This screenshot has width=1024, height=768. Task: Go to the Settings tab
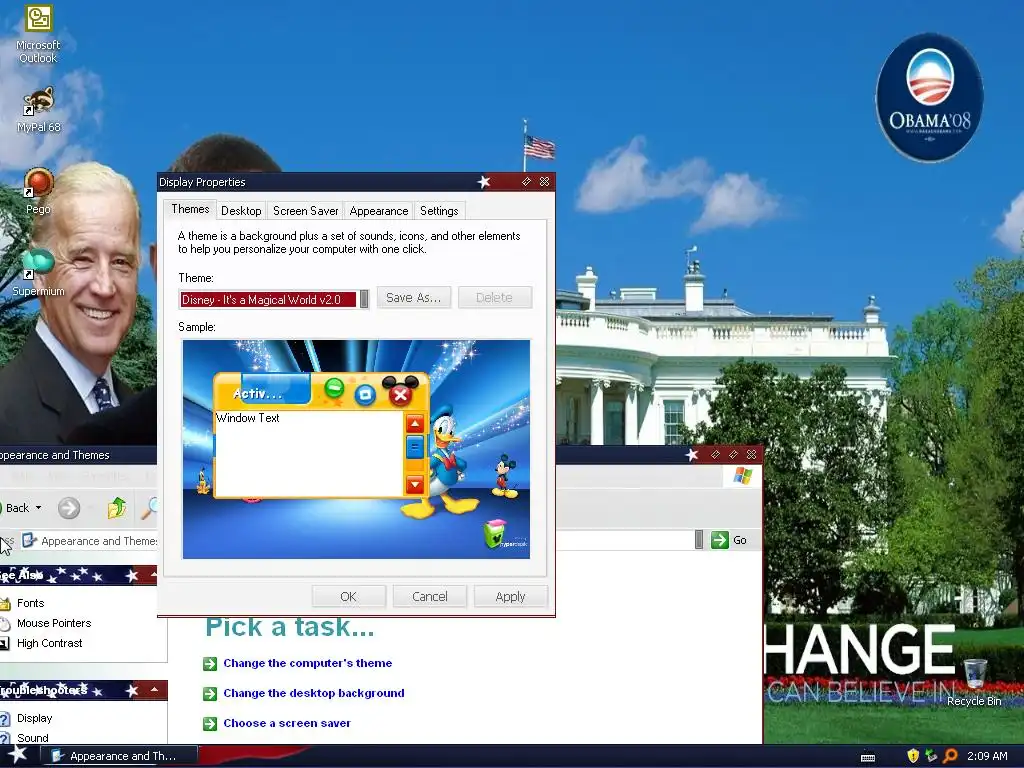click(x=439, y=211)
